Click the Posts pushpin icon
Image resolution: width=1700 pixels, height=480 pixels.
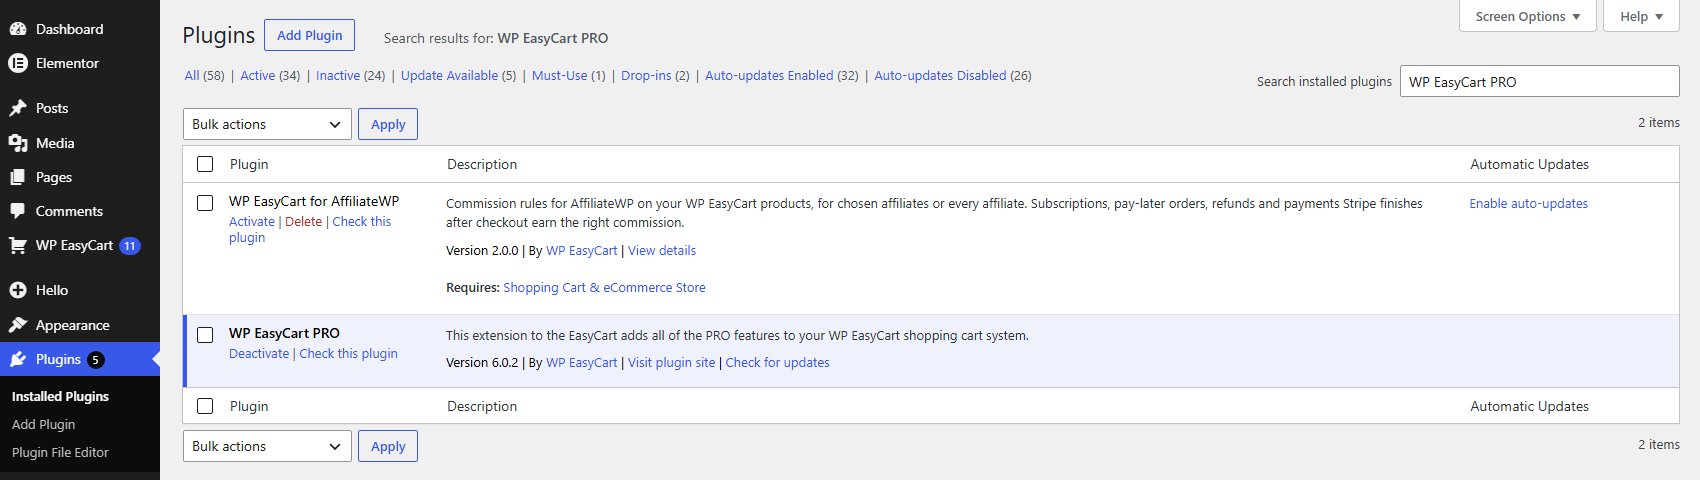[x=17, y=108]
